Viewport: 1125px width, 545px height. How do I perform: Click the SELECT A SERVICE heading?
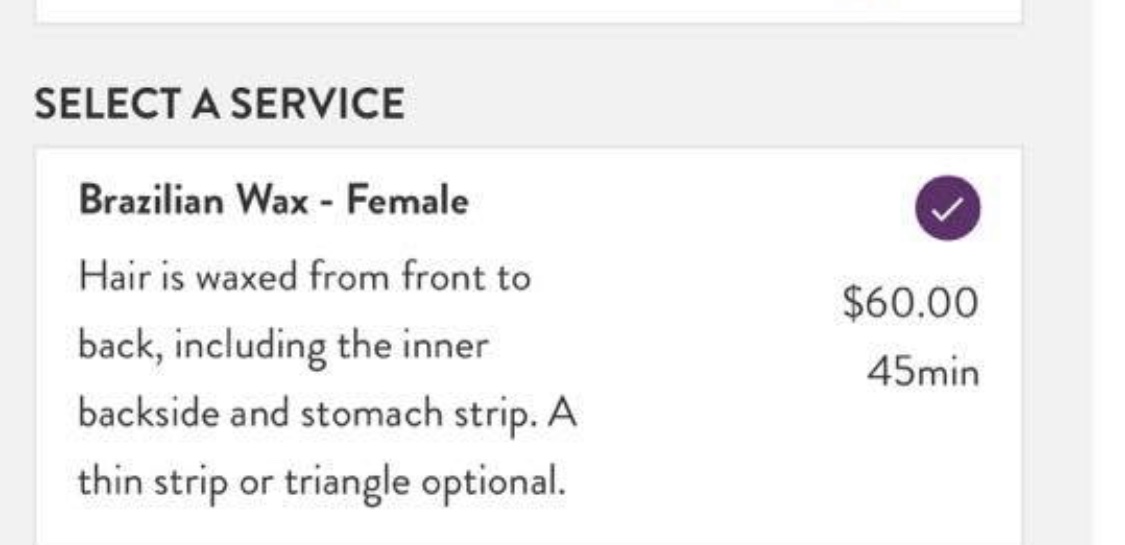point(219,104)
